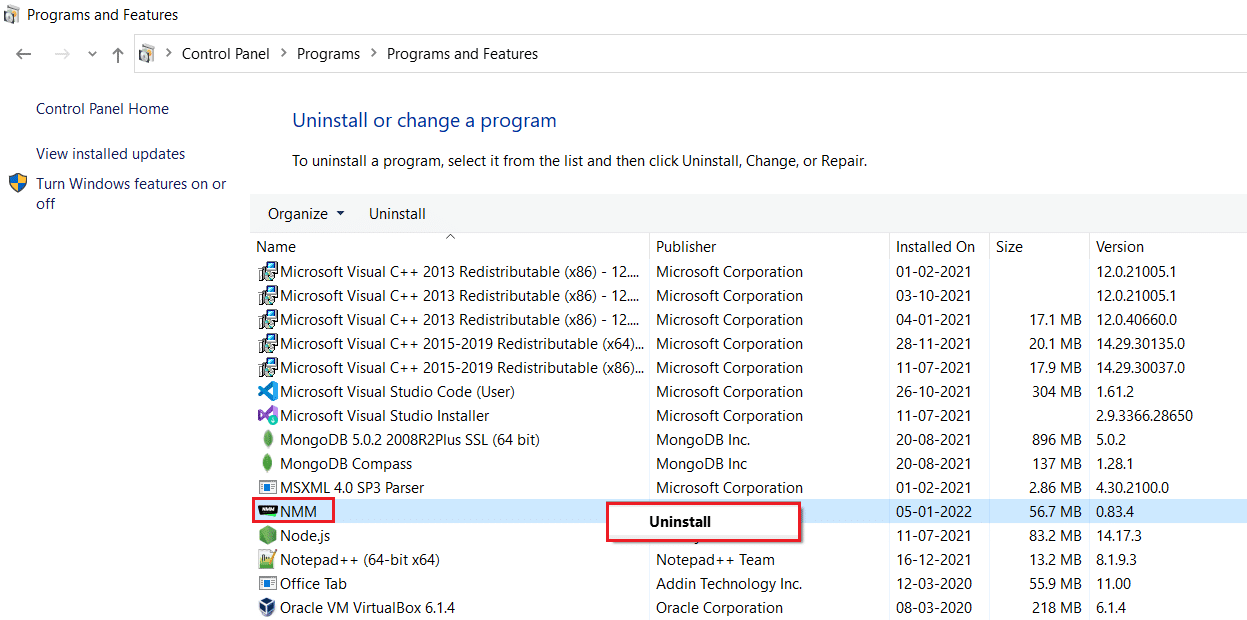1247x620 pixels.
Task: Click the shield icon beside Windows features
Action: click(18, 183)
